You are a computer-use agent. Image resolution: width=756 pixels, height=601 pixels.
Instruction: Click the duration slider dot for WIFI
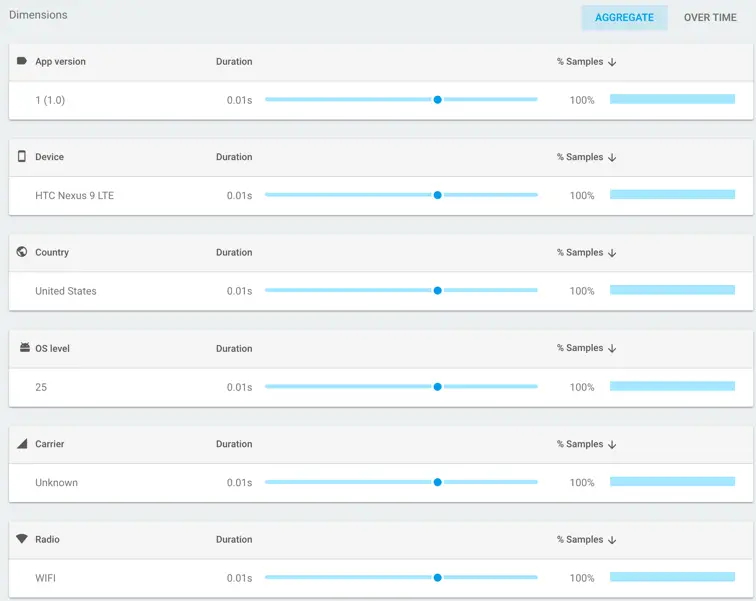(437, 578)
